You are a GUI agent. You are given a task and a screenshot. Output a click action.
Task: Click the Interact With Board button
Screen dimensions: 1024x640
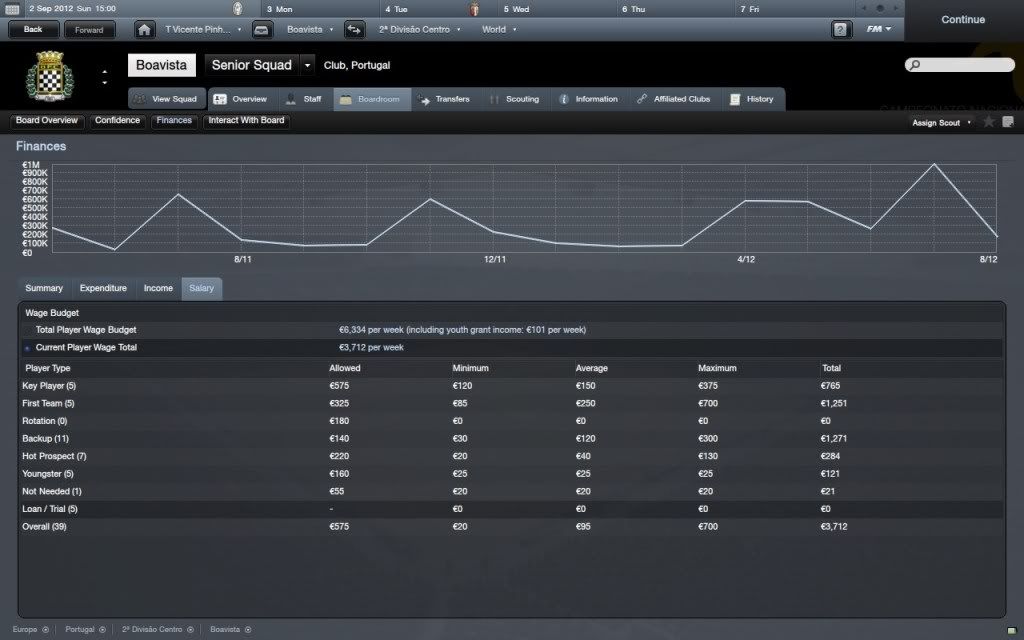(246, 121)
